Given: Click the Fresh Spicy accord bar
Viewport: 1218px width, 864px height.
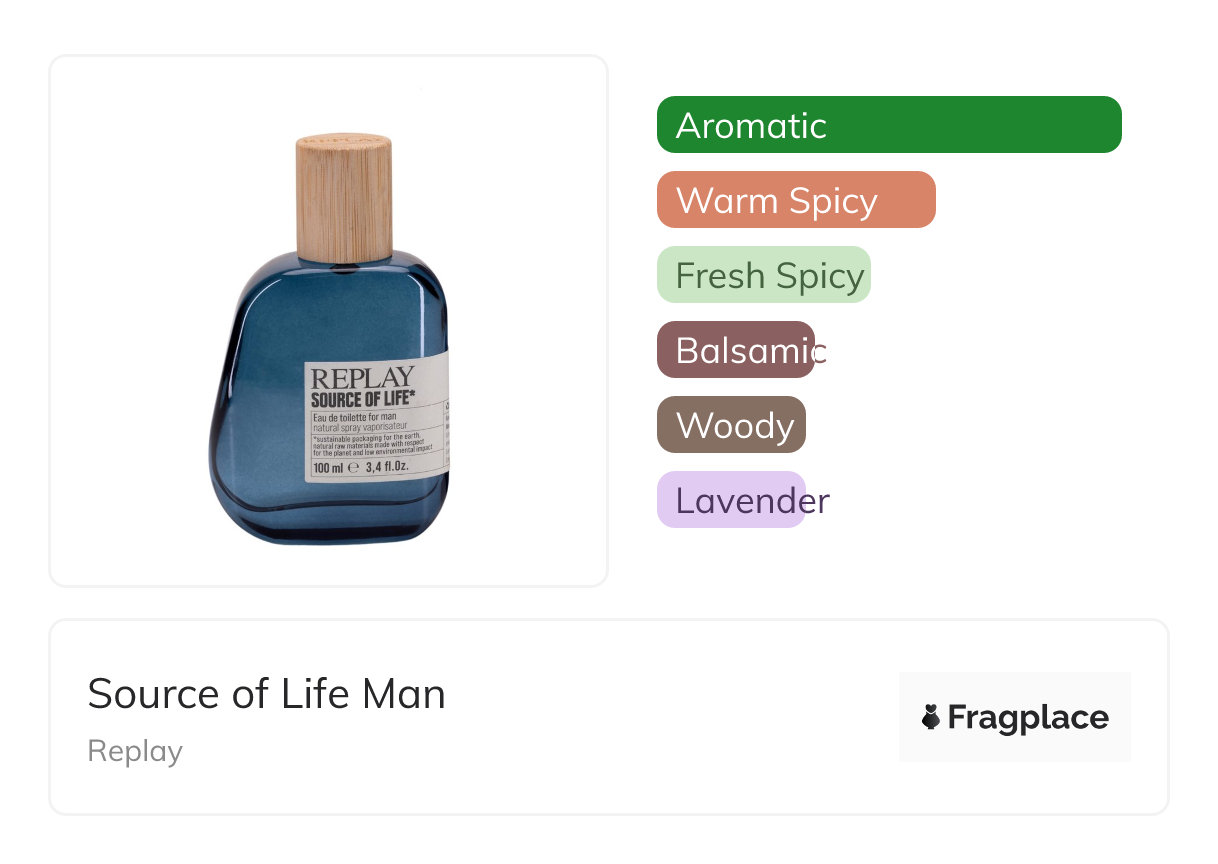Looking at the screenshot, I should pos(763,275).
